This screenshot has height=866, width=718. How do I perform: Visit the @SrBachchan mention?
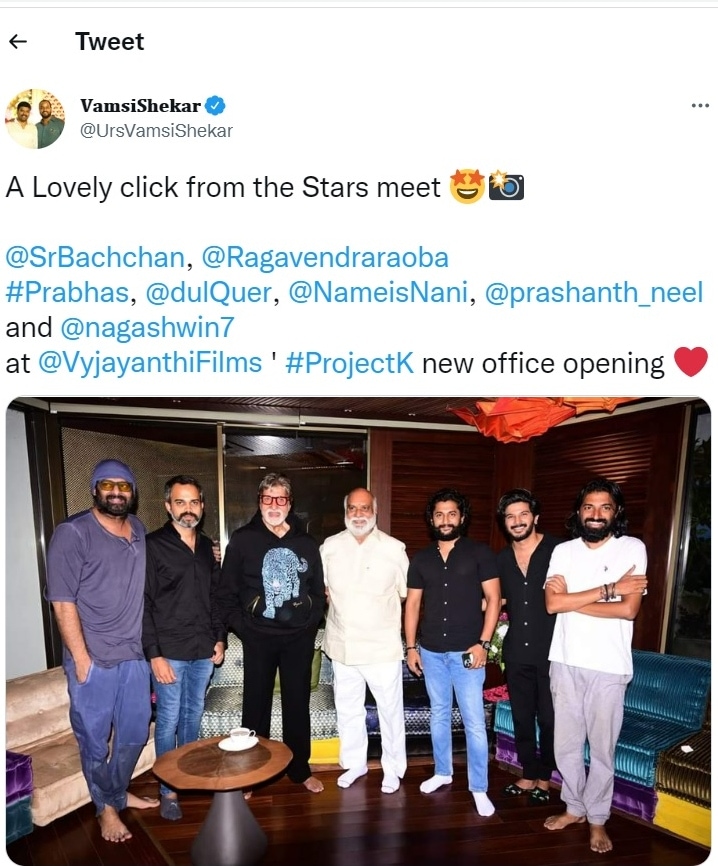click(95, 258)
